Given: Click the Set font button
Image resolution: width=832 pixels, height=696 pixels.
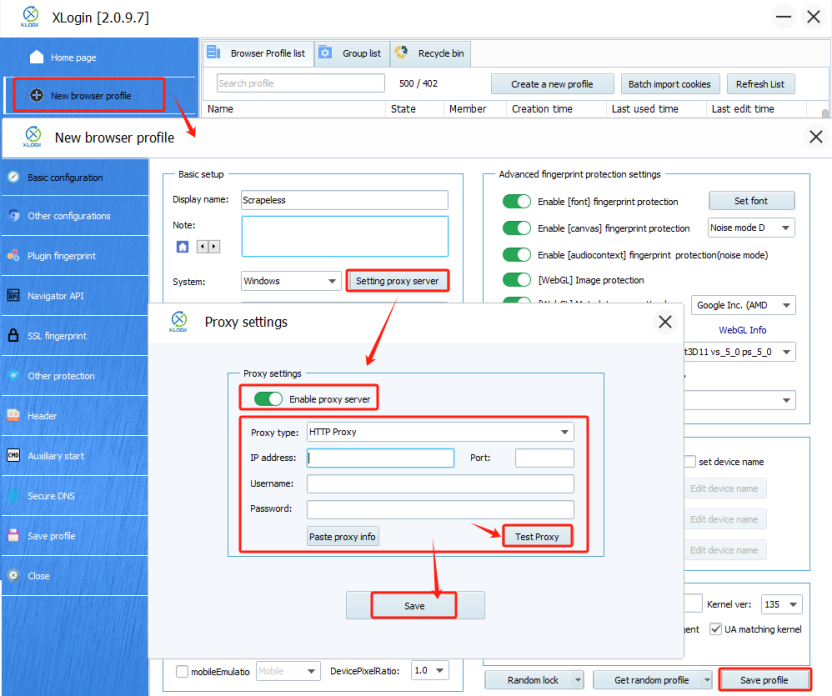Looking at the screenshot, I should click(x=751, y=201).
